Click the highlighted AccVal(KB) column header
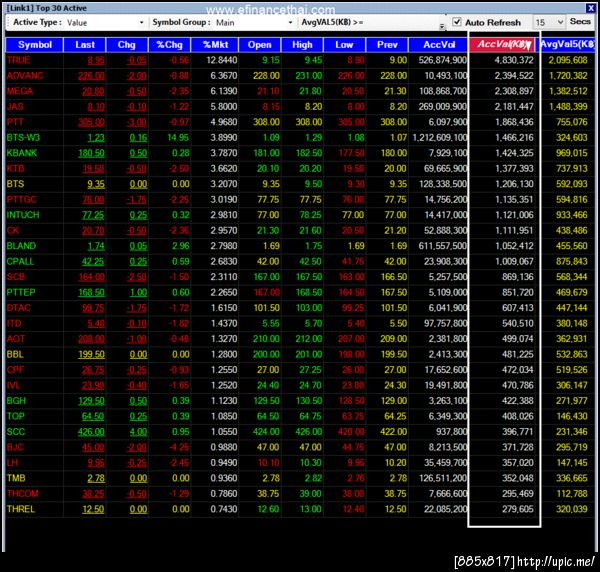The width and height of the screenshot is (600, 572). click(502, 44)
